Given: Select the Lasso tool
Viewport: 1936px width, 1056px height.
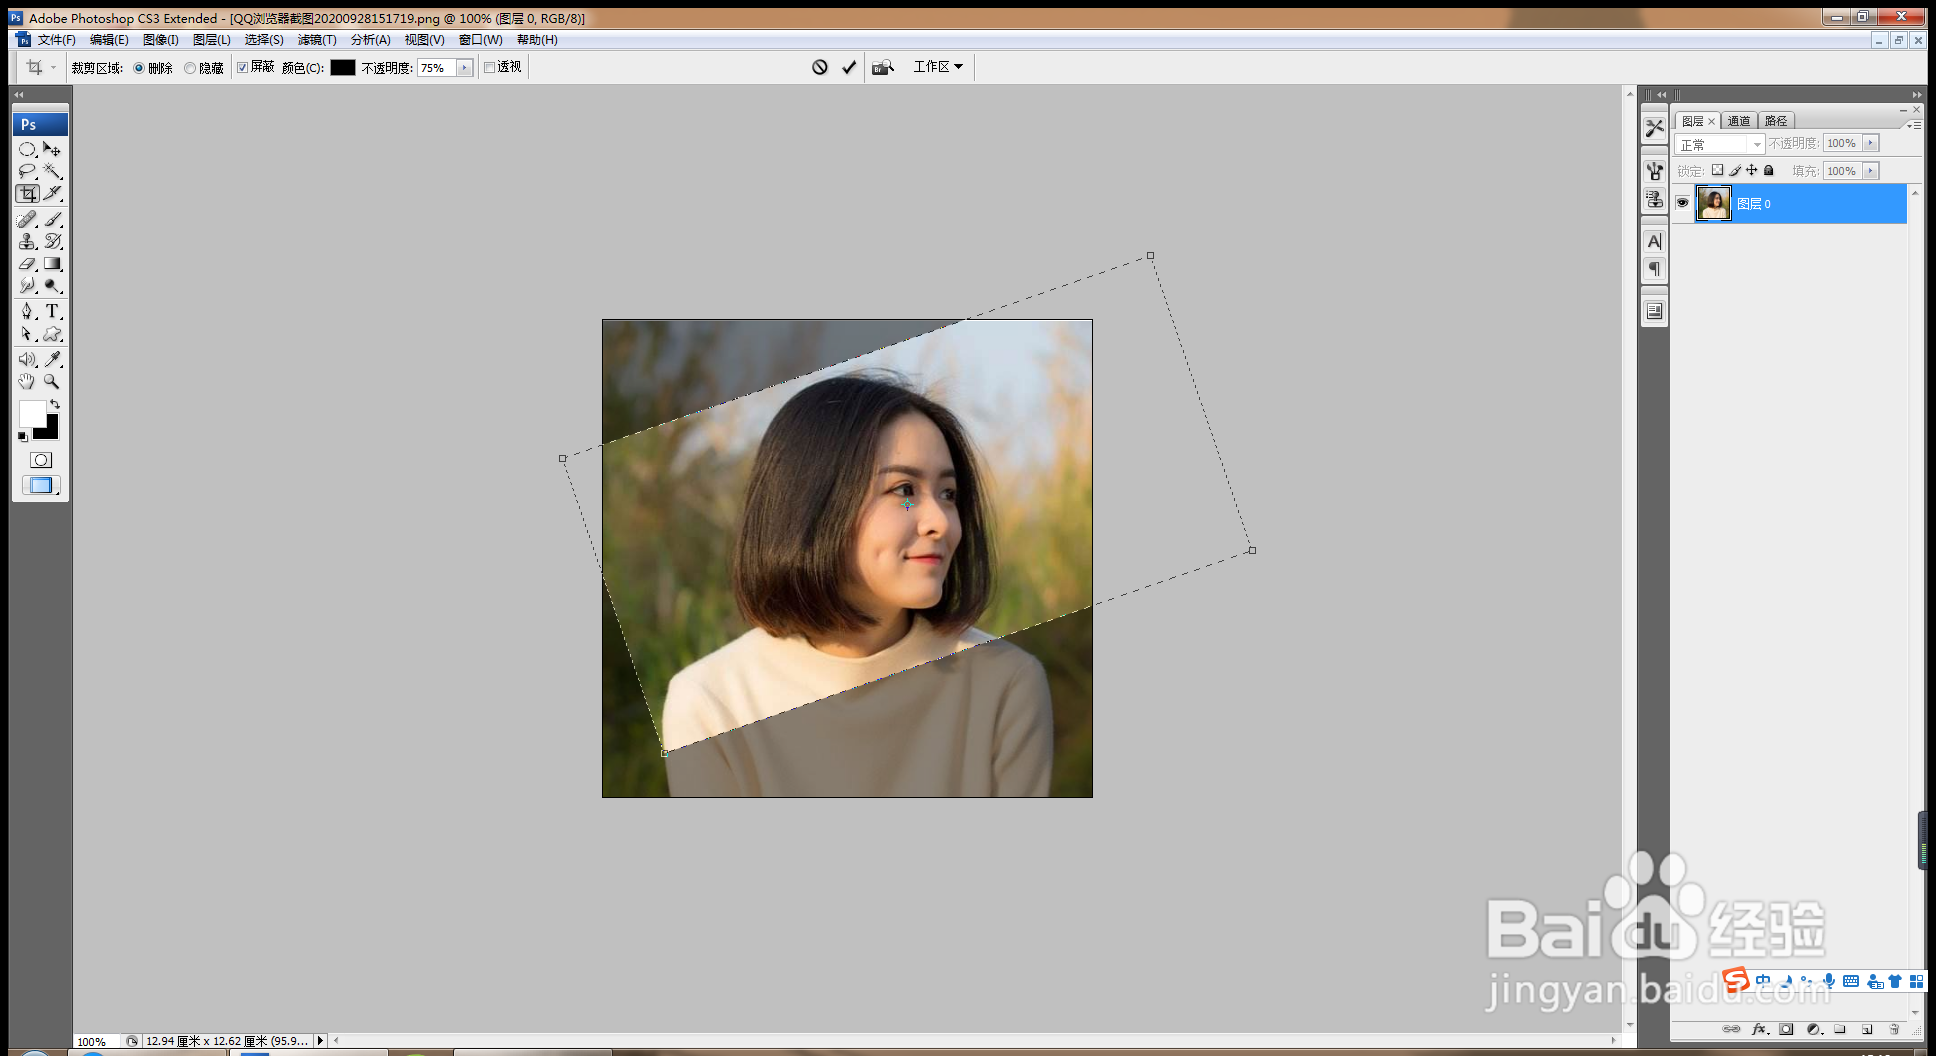Looking at the screenshot, I should click(27, 171).
